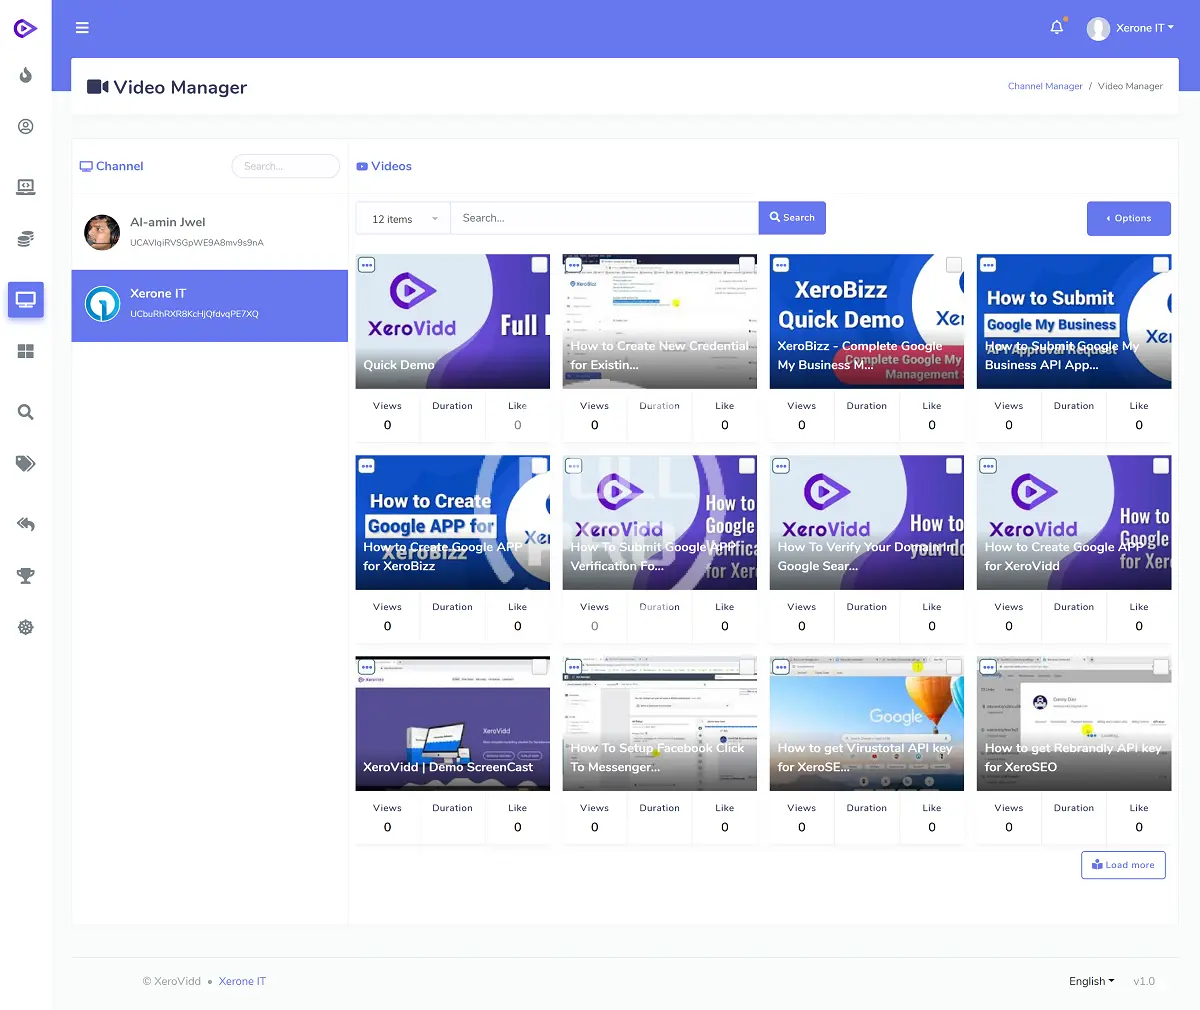Open the trophy icon in sidebar
The height and width of the screenshot is (1010, 1200).
pyautogui.click(x=26, y=576)
